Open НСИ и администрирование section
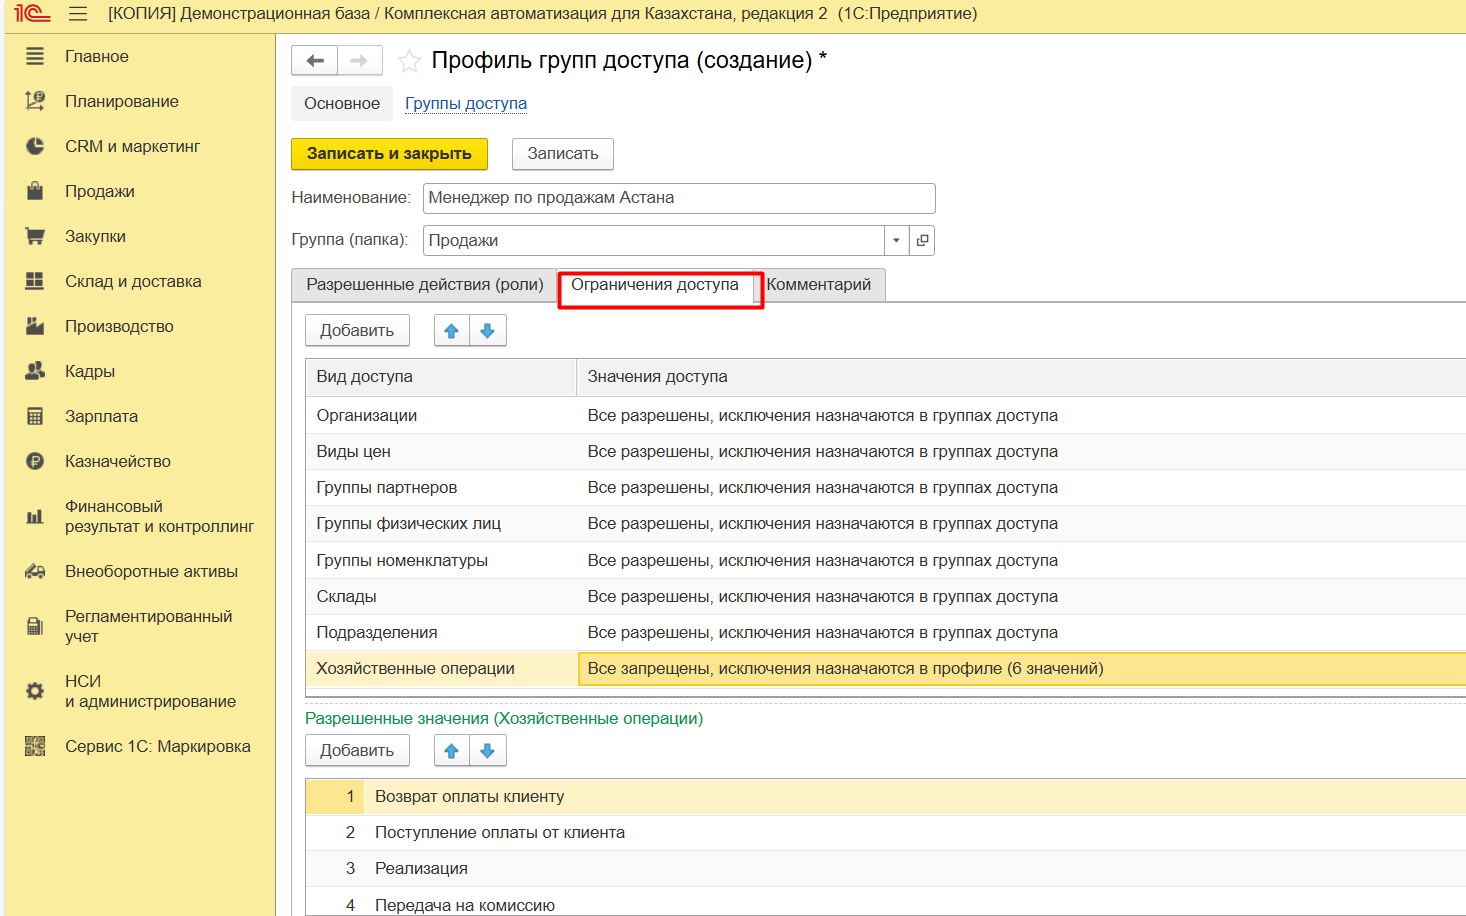This screenshot has height=916, width=1466. coord(150,691)
